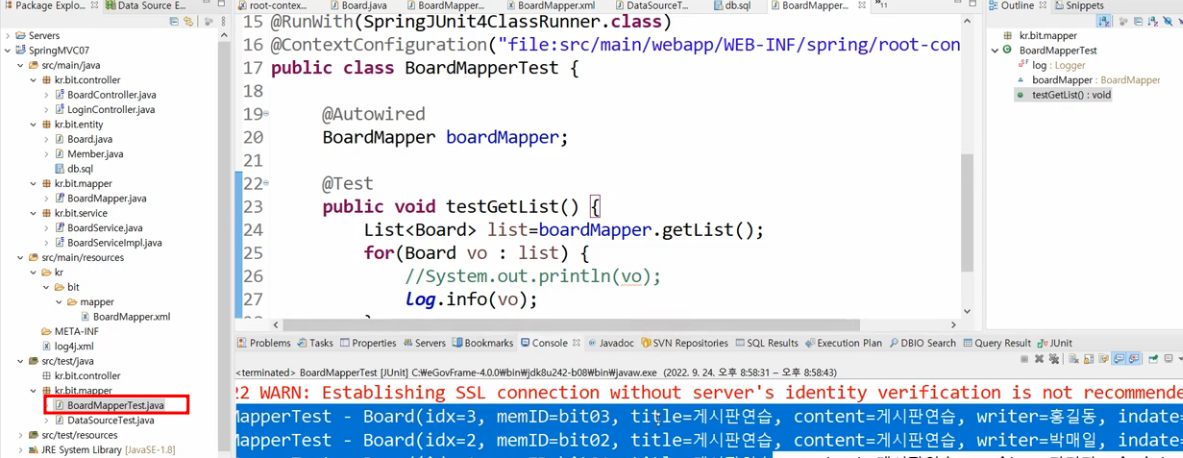
Task: Open SVN Repositories tab
Action: pyautogui.click(x=684, y=343)
